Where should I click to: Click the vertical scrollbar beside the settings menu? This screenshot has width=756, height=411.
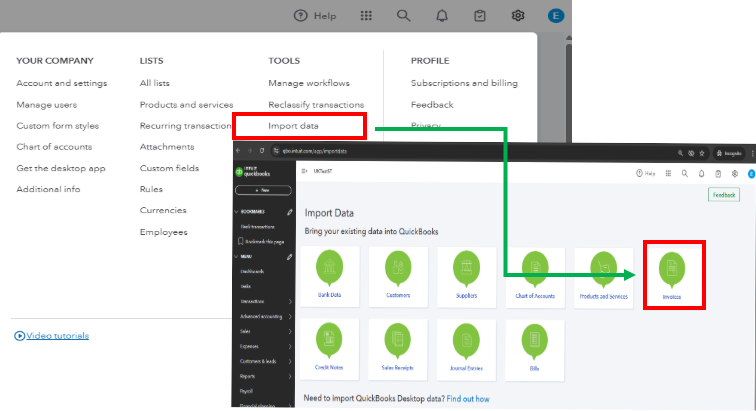tap(568, 92)
